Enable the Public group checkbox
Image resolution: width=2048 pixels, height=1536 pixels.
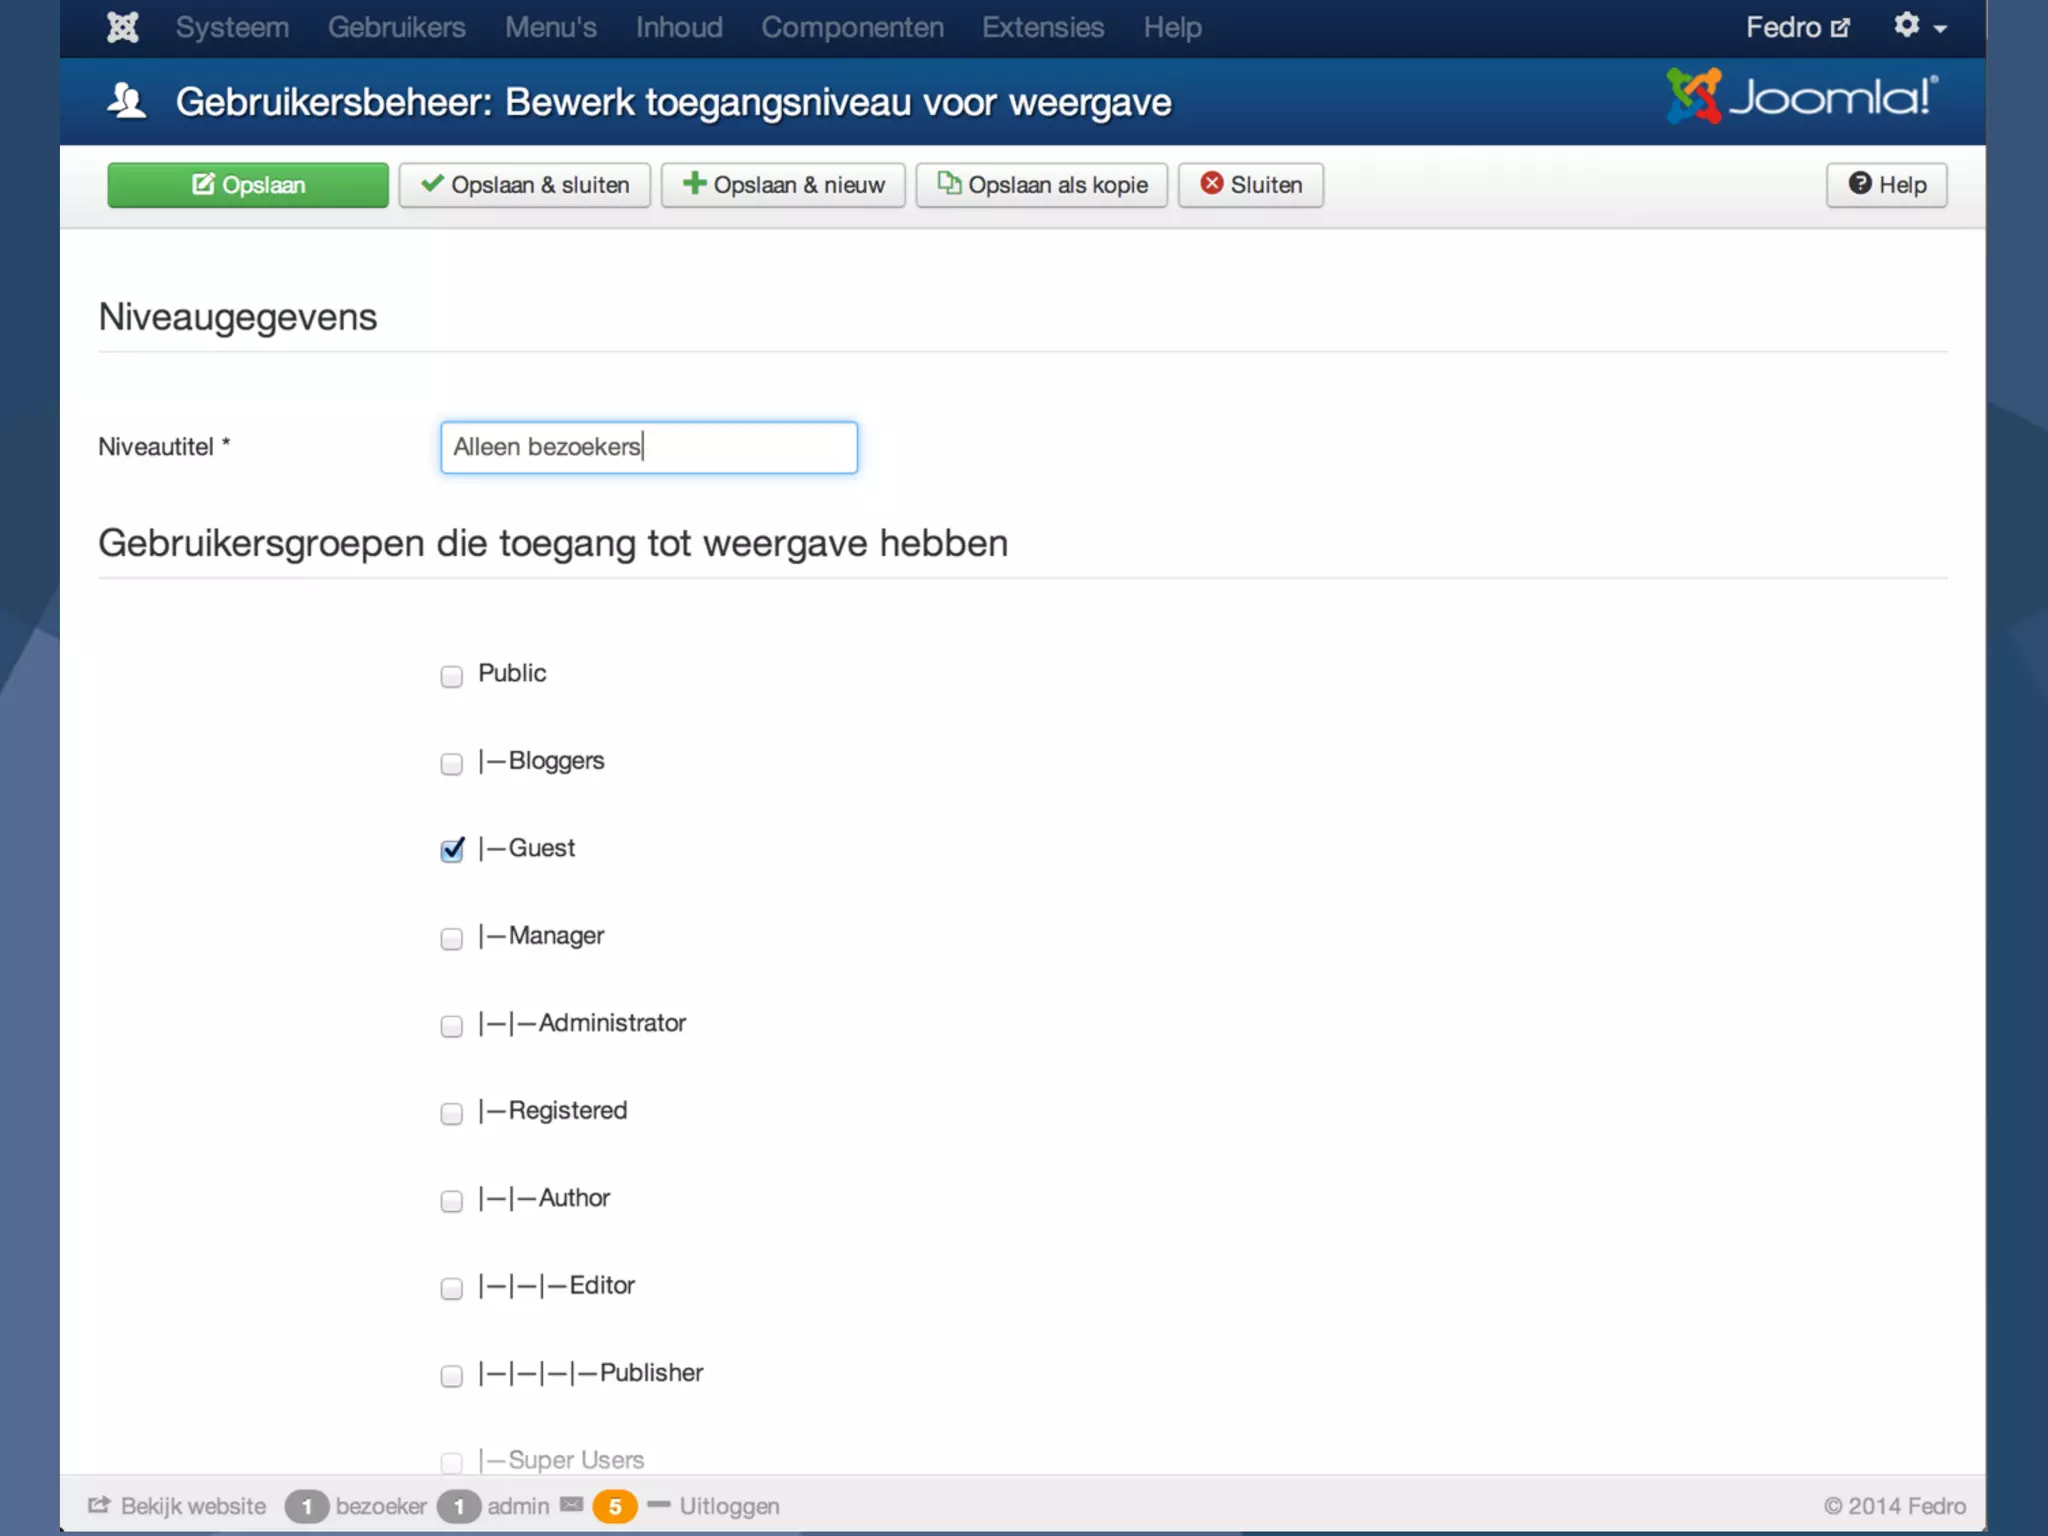pos(451,676)
